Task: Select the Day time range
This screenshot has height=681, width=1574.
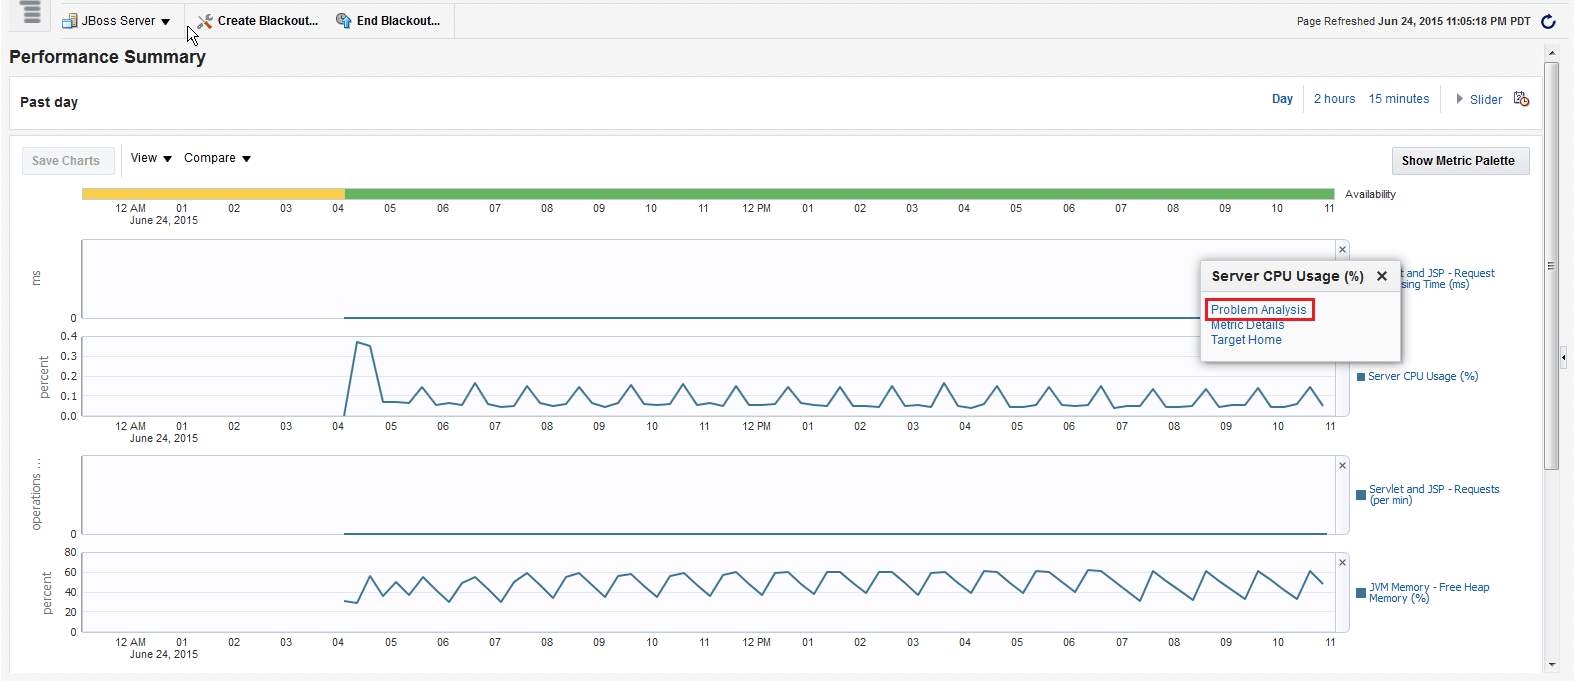Action: tap(1282, 99)
